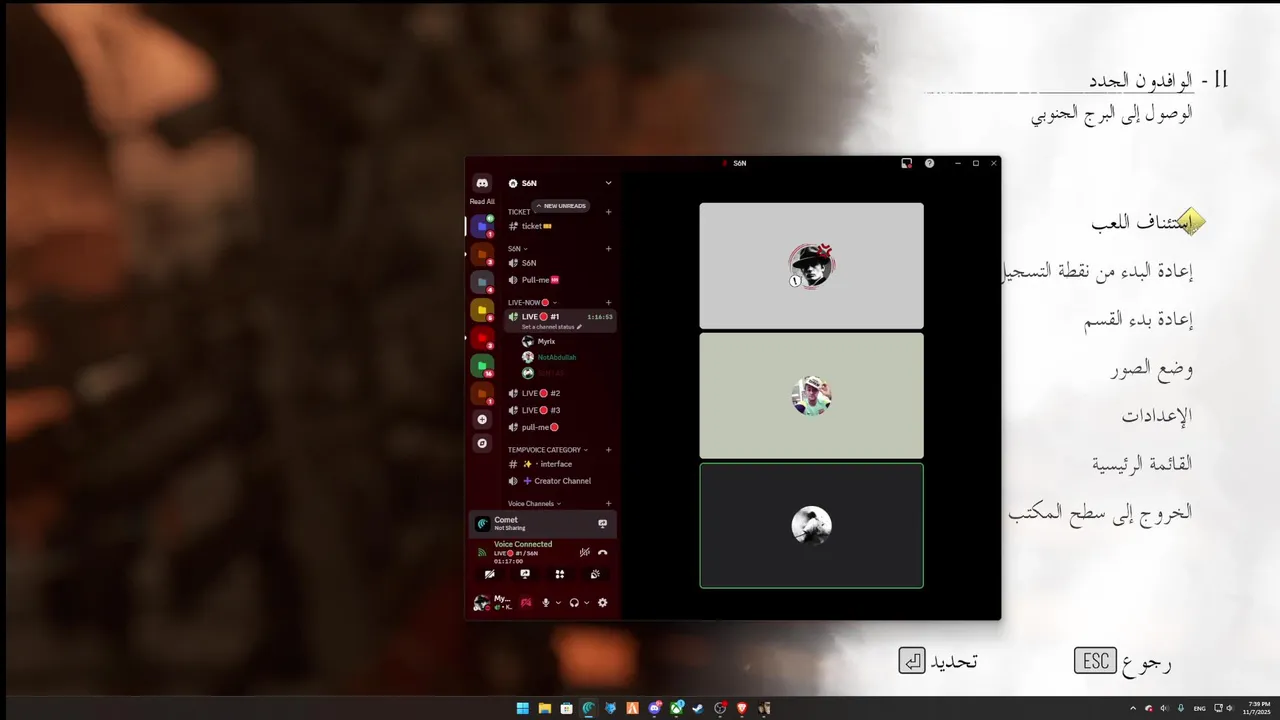
Task: Show hidden system tray icons chevron
Action: click(1133, 708)
